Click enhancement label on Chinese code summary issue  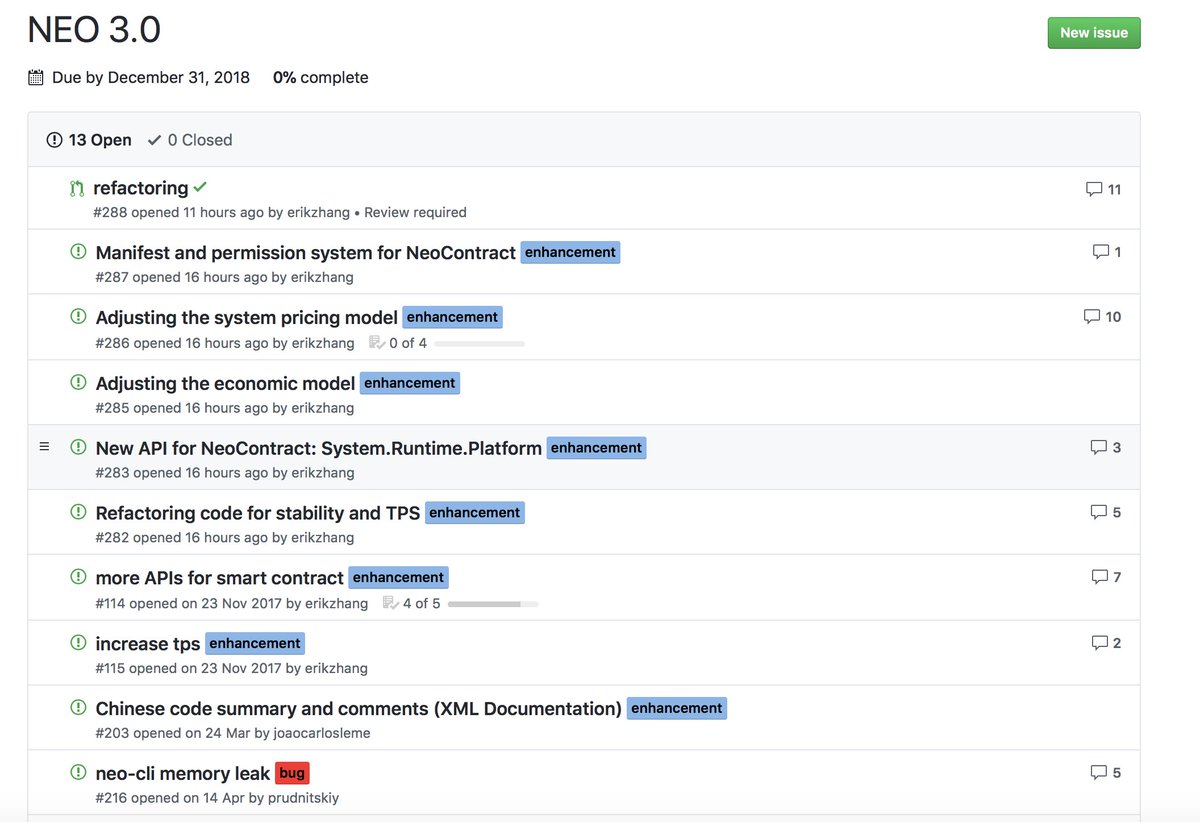677,709
